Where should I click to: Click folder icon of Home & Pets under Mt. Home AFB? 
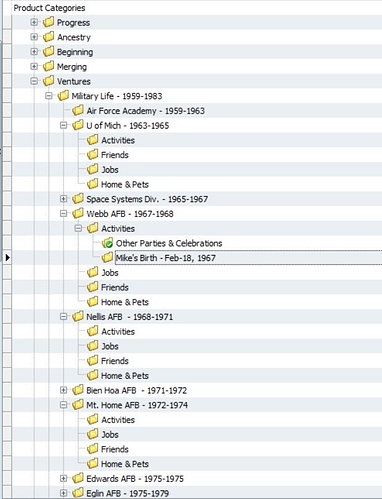(92, 463)
